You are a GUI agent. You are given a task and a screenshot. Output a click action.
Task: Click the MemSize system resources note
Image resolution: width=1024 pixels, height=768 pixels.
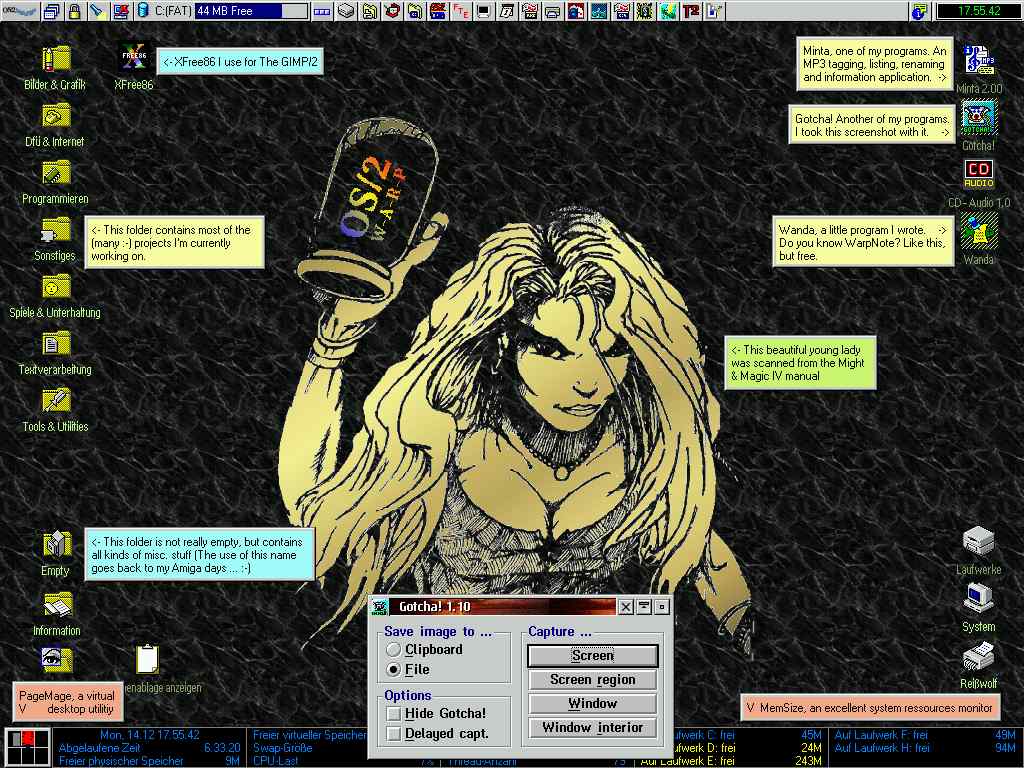pyautogui.click(x=870, y=708)
